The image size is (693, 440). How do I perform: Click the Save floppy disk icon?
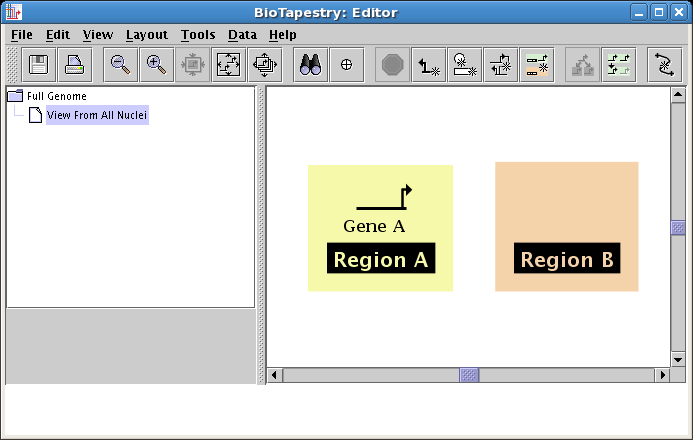pyautogui.click(x=39, y=64)
